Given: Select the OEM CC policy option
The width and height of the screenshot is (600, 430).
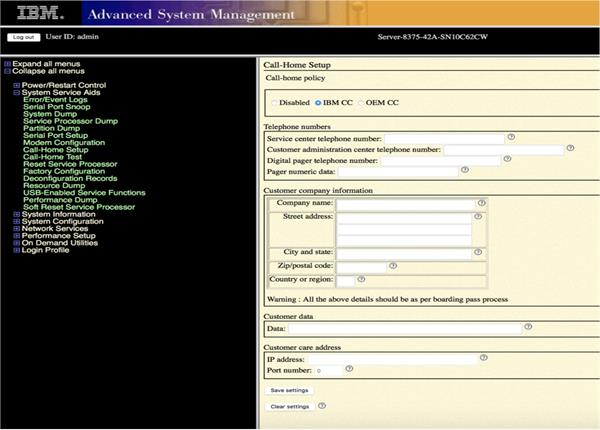Looking at the screenshot, I should (x=361, y=103).
